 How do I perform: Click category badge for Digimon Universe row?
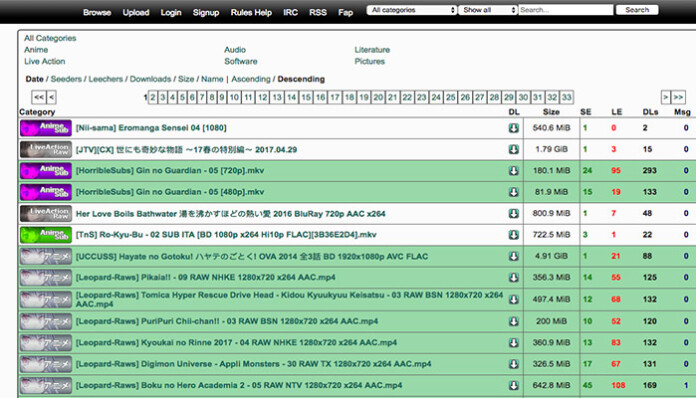pyautogui.click(x=46, y=364)
